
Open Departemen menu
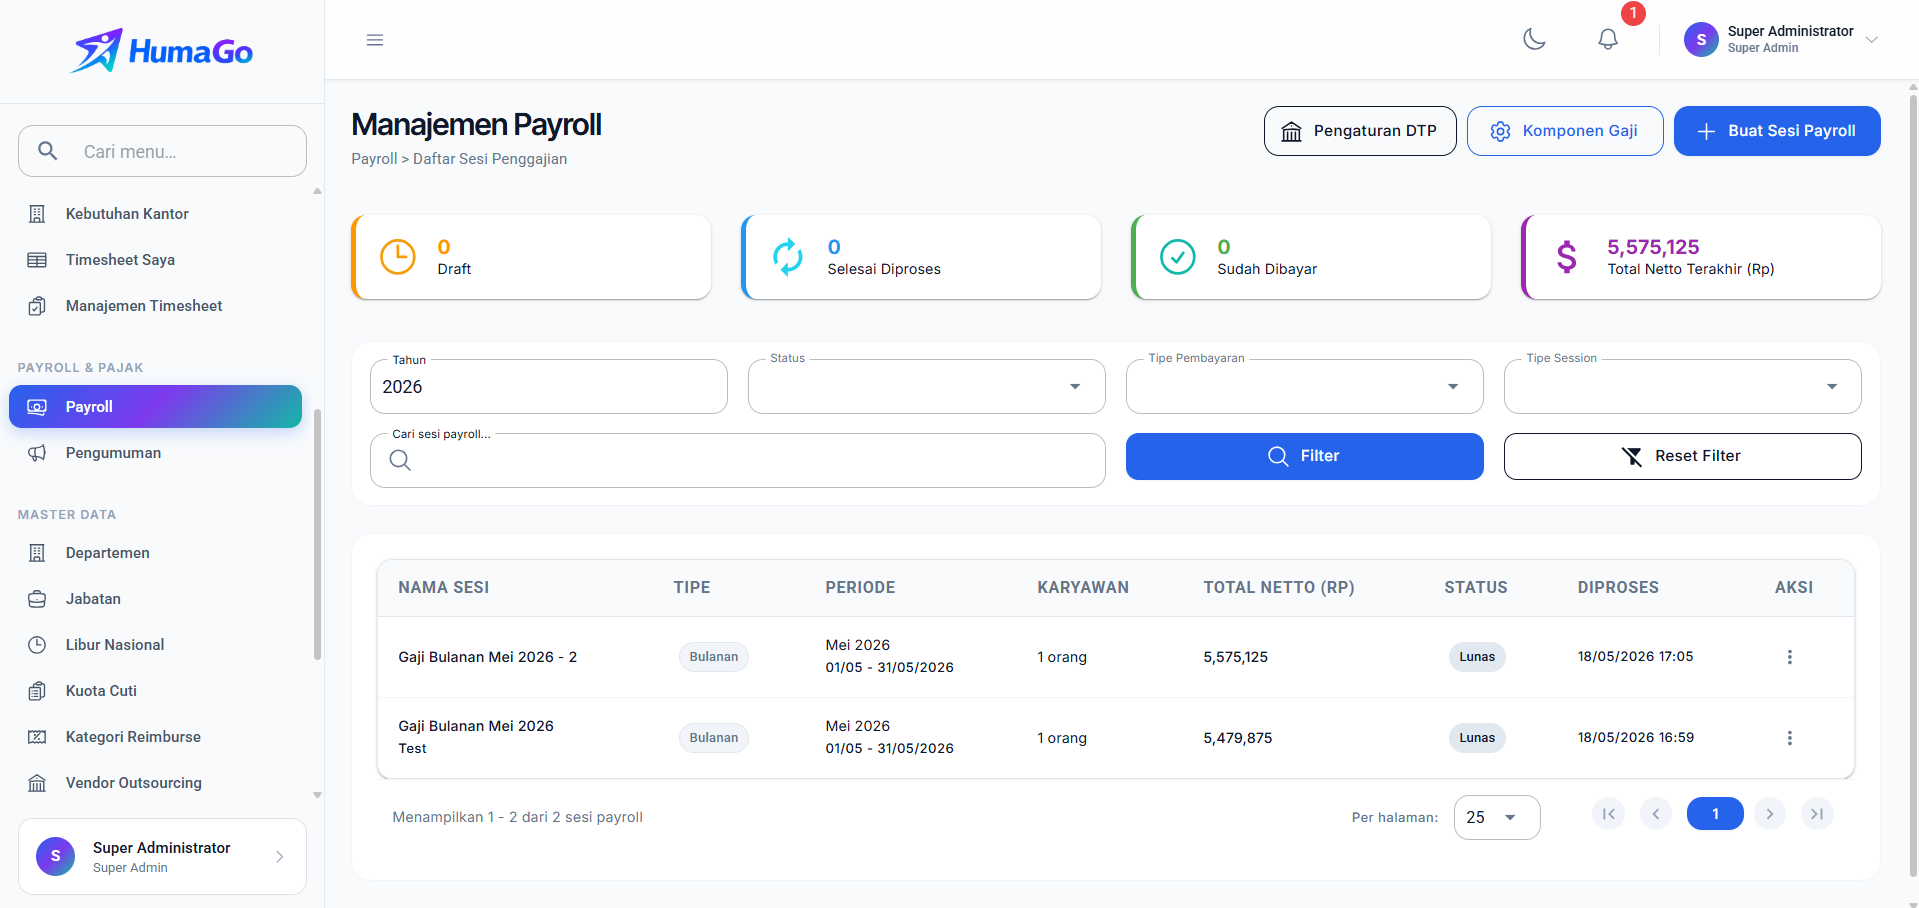[156, 553]
